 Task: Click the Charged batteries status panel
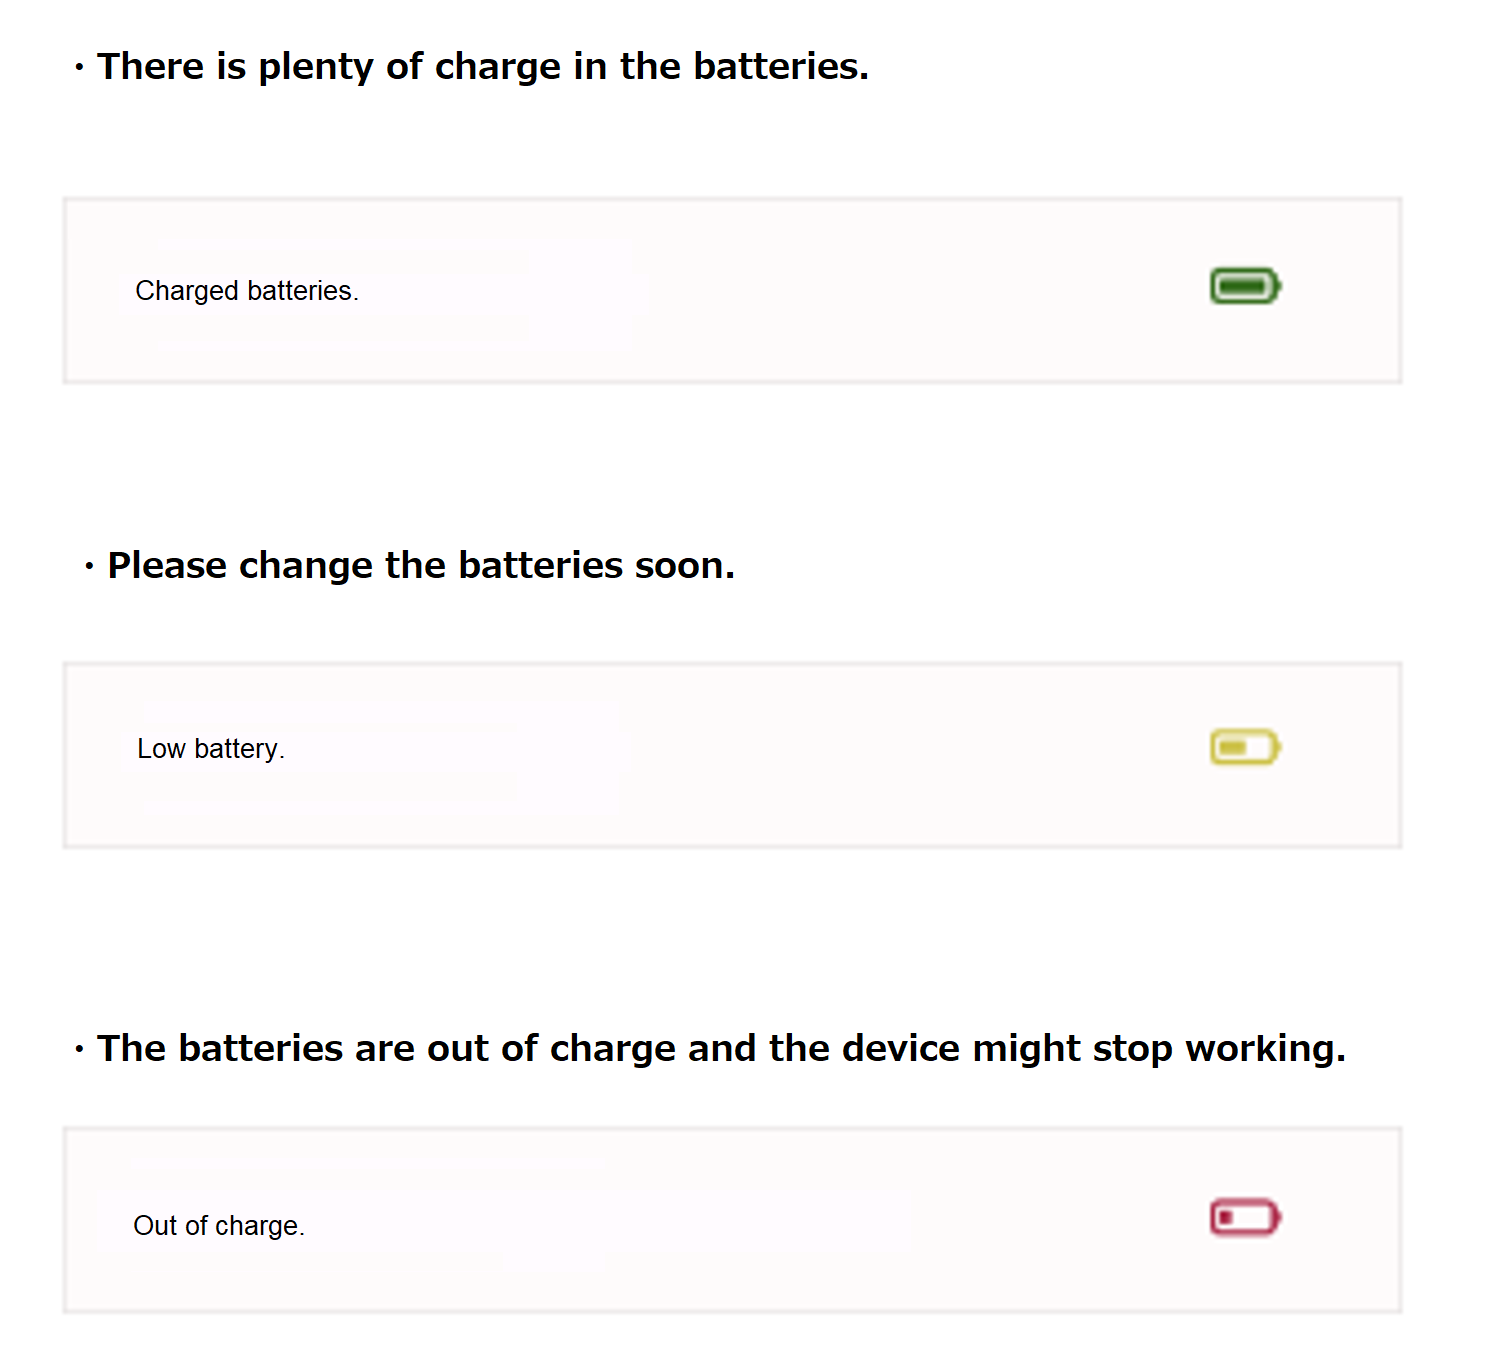(x=732, y=290)
